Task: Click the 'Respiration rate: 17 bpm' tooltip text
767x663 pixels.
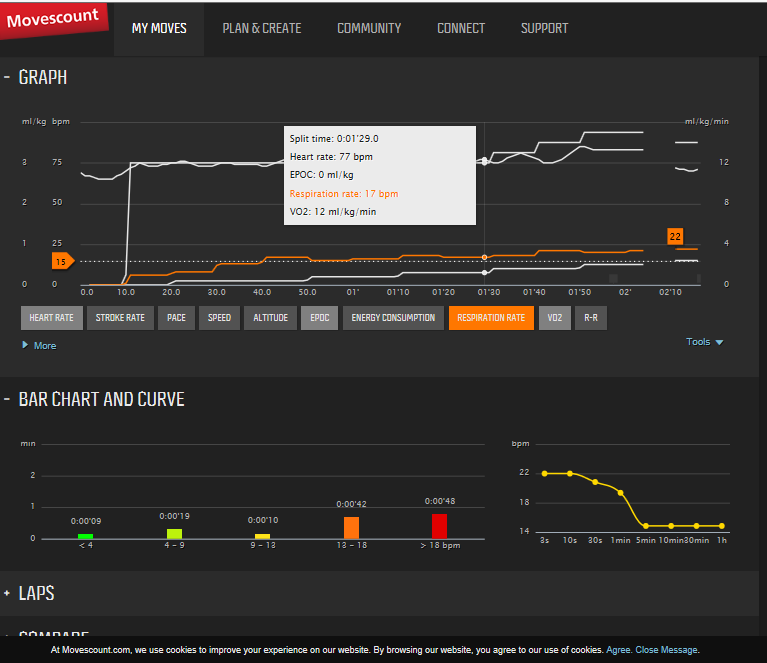Action: click(x=344, y=194)
